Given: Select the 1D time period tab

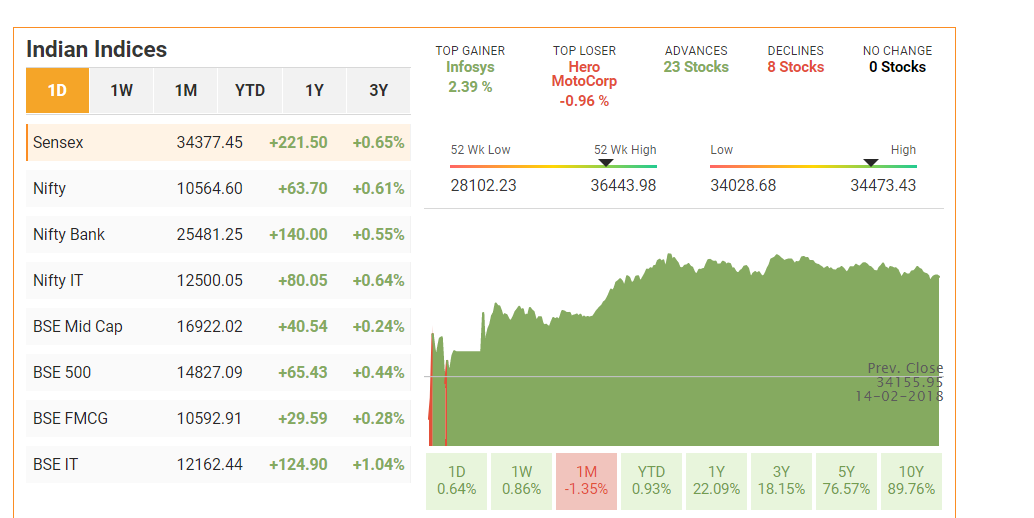Looking at the screenshot, I should (57, 91).
